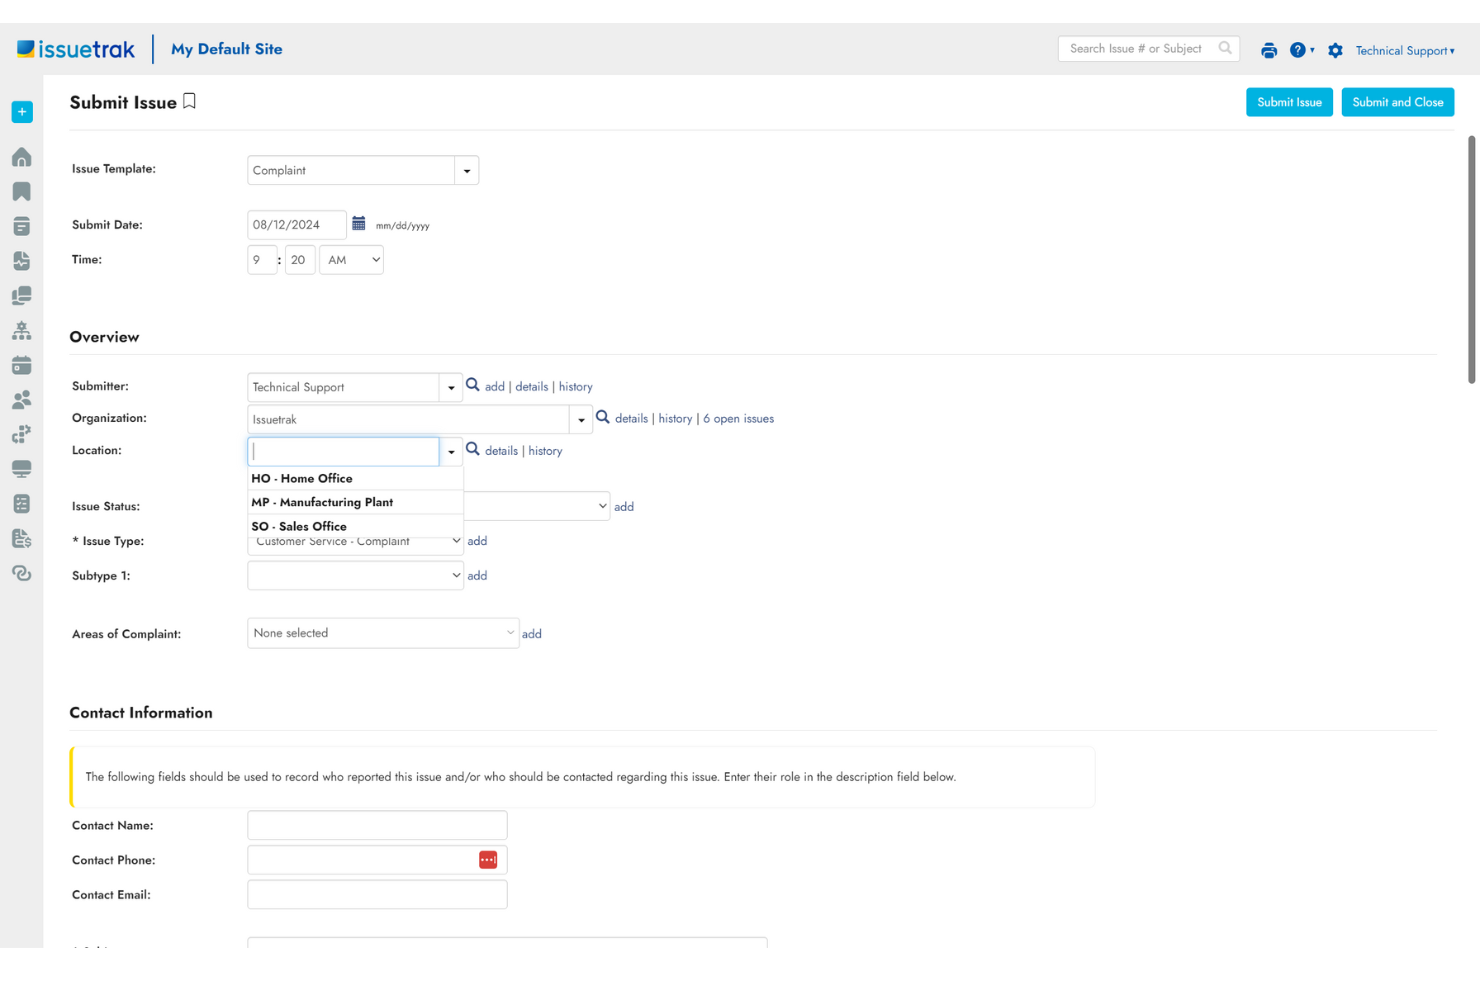The height and width of the screenshot is (987, 1480).
Task: Click the blue plus icon to create new
Action: [21, 111]
